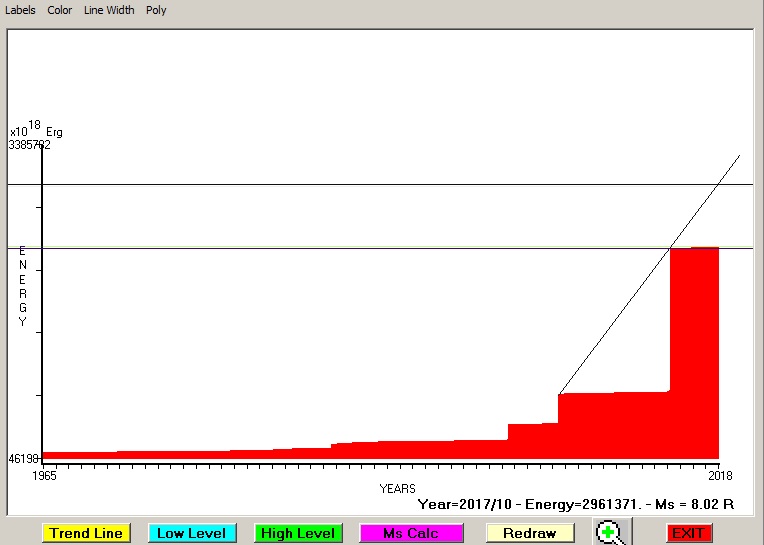Open the Labels menu
The image size is (764, 545).
coord(20,10)
